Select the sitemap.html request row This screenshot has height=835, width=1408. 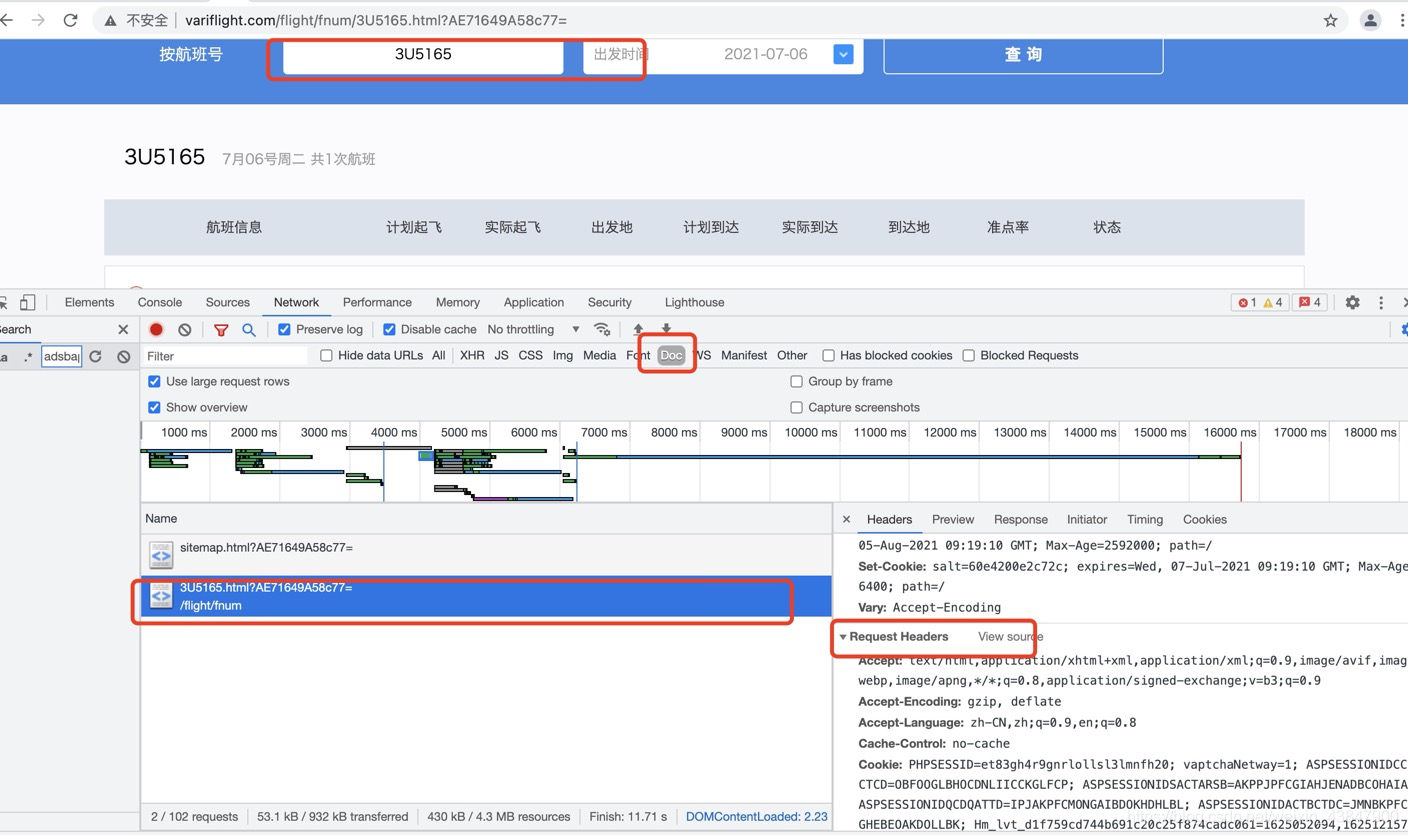point(486,555)
